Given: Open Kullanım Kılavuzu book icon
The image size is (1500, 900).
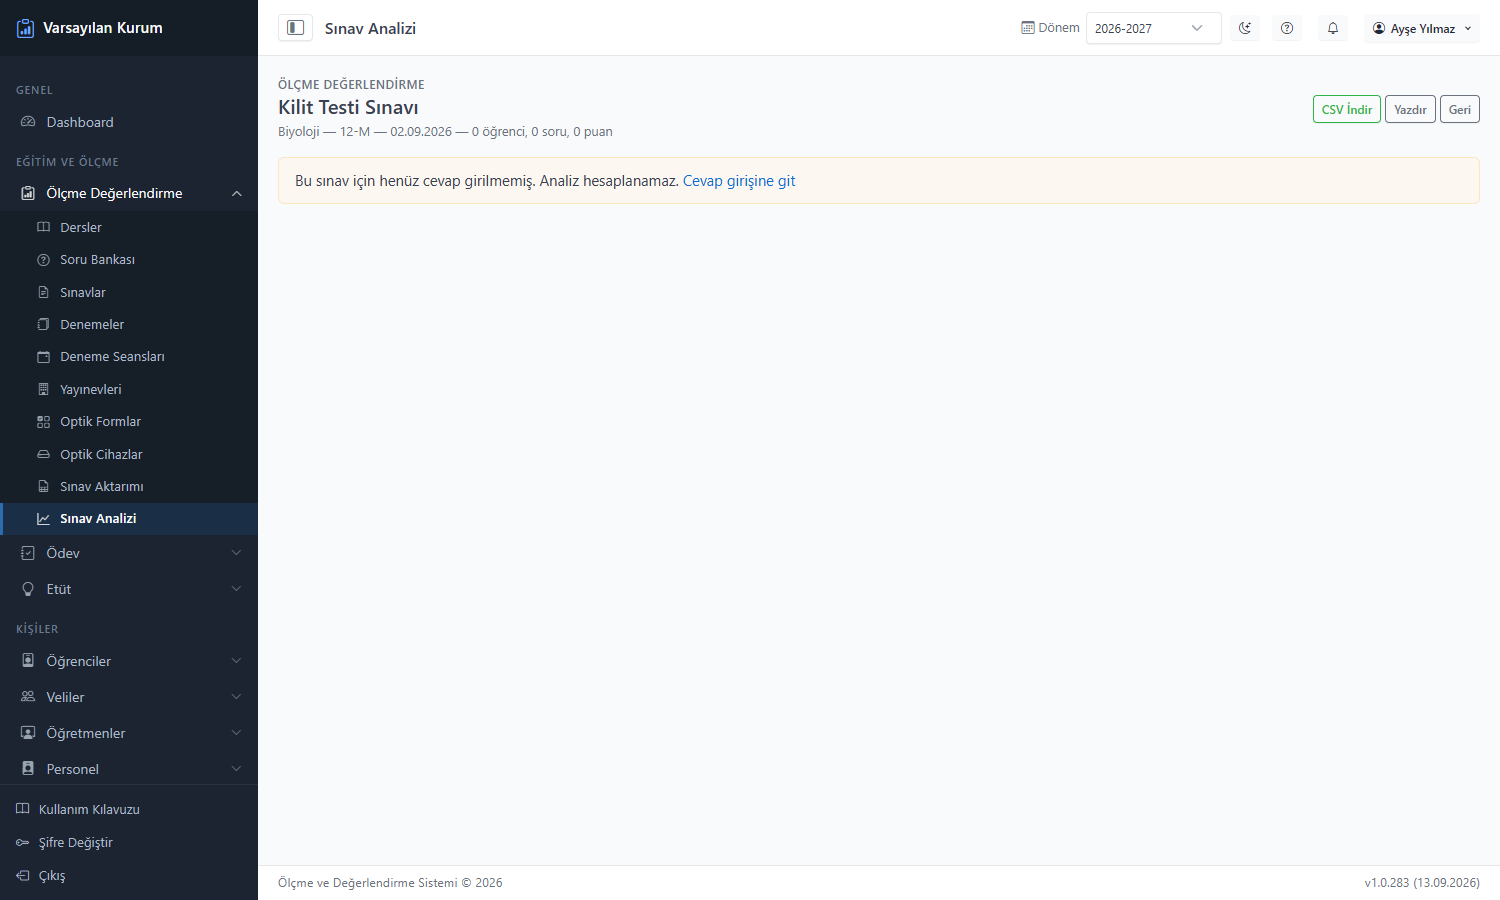Looking at the screenshot, I should pyautogui.click(x=23, y=809).
